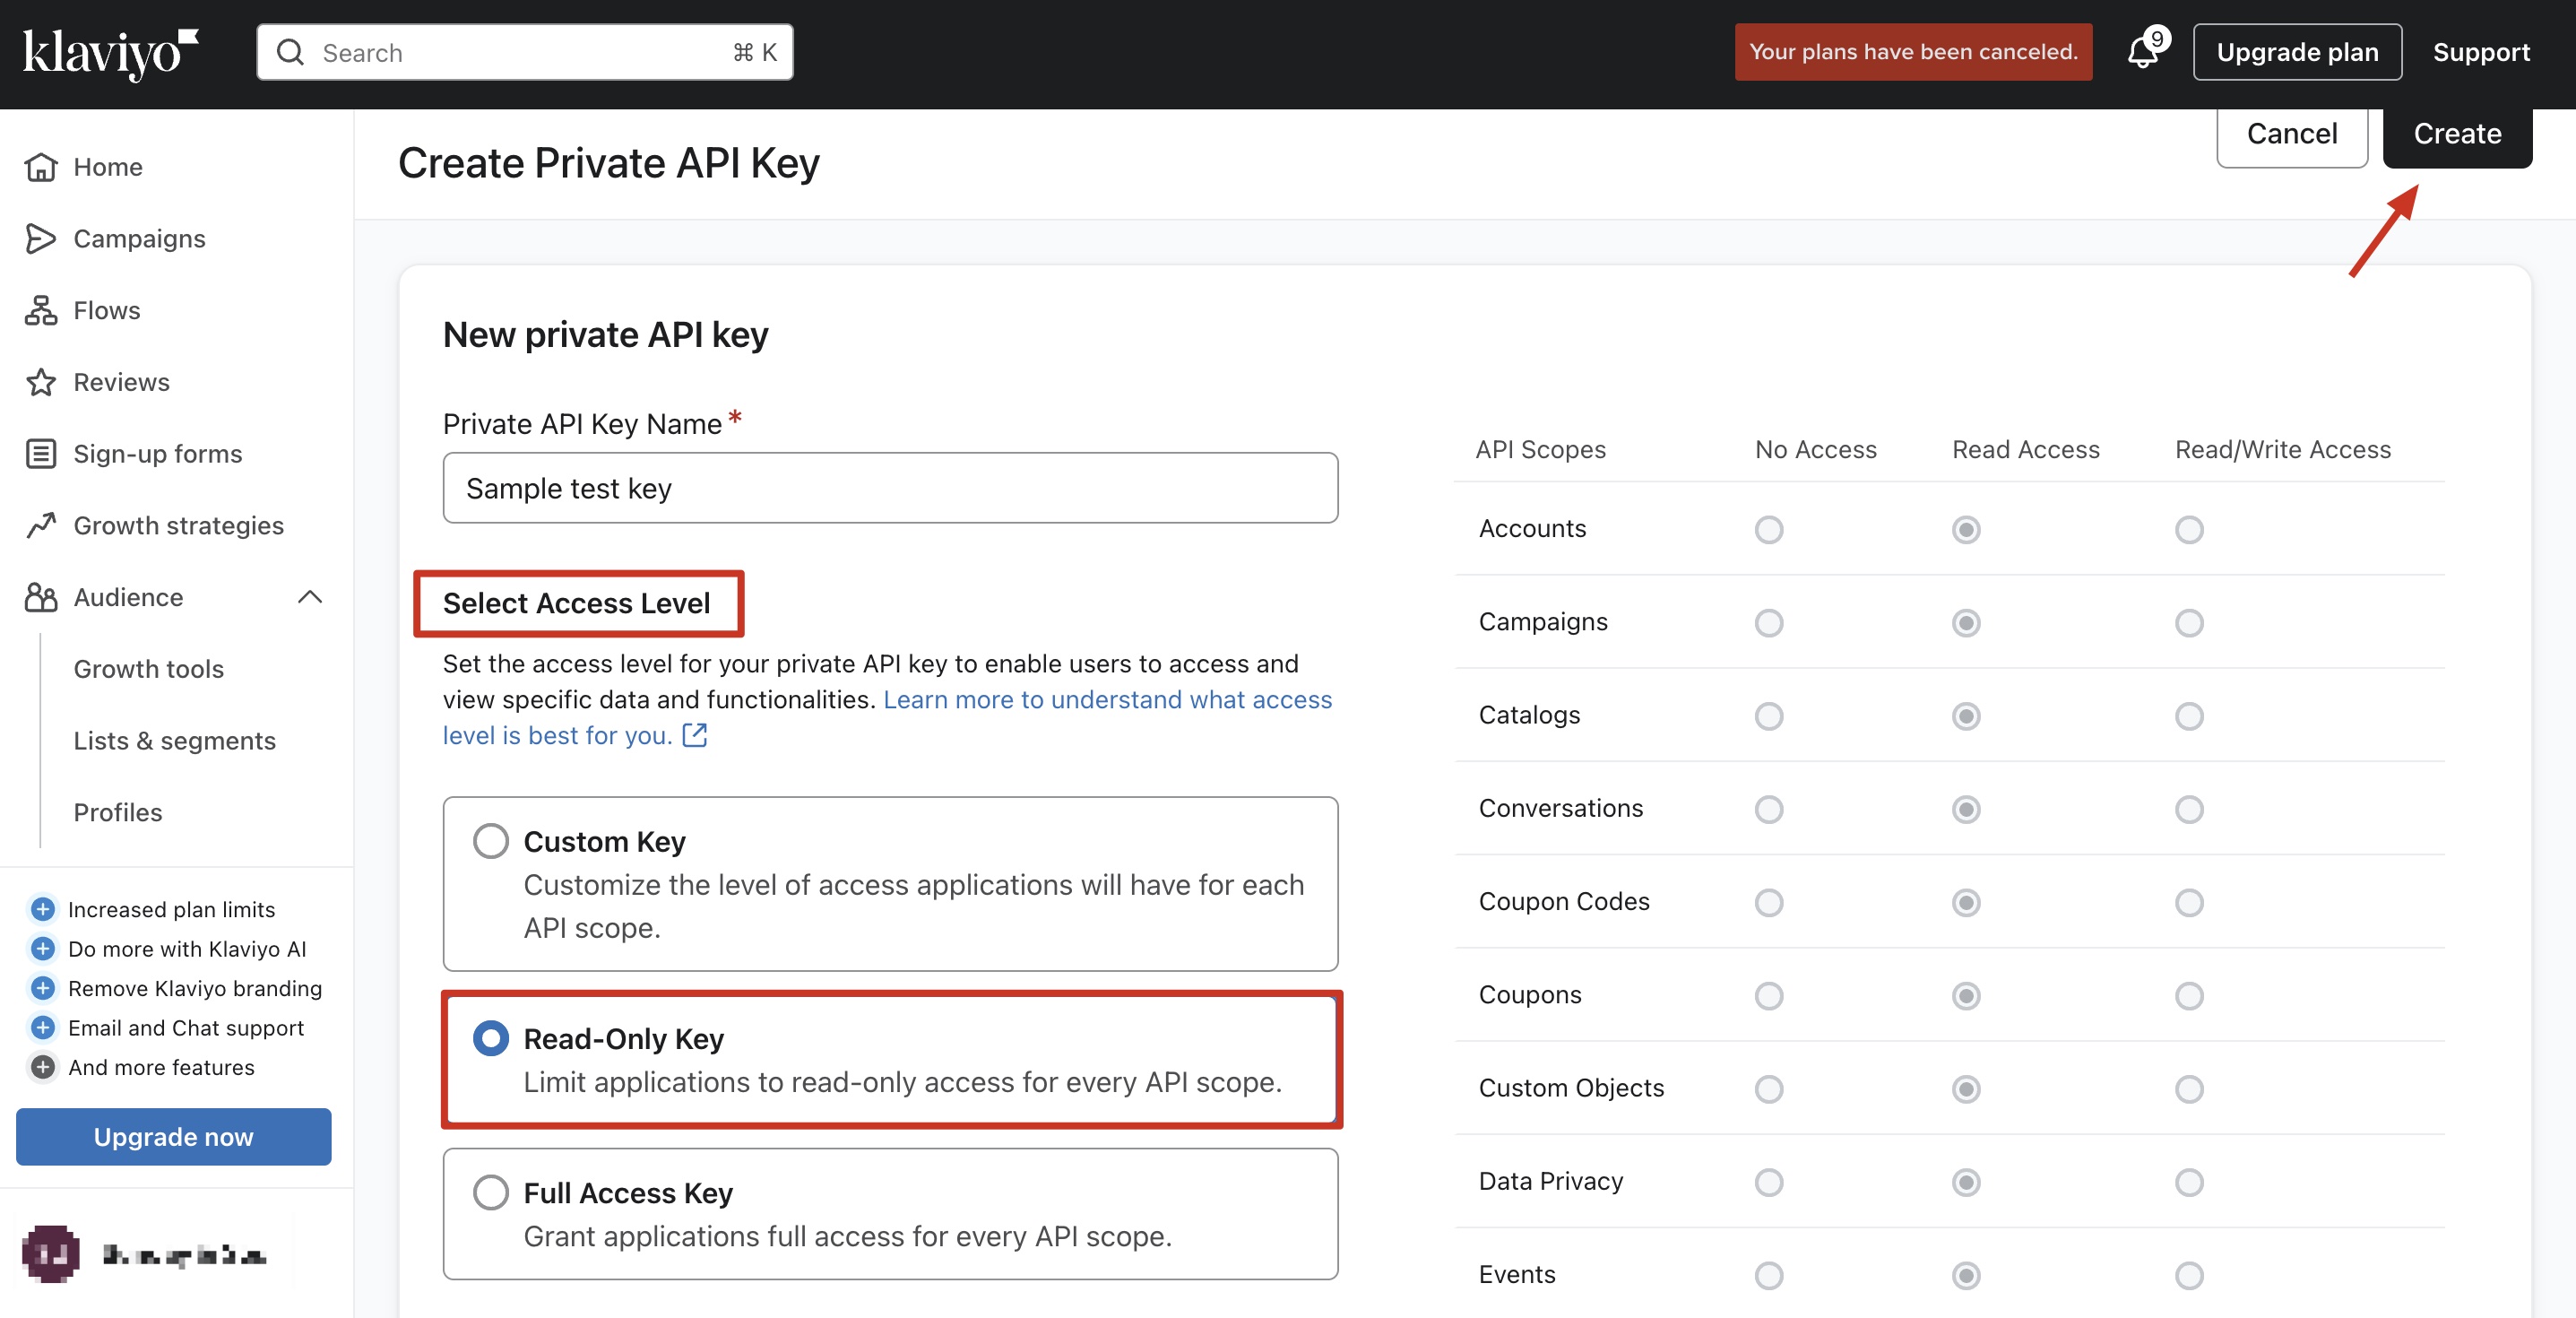Click the account name next to avatar
The height and width of the screenshot is (1318, 2576).
pyautogui.click(x=184, y=1254)
